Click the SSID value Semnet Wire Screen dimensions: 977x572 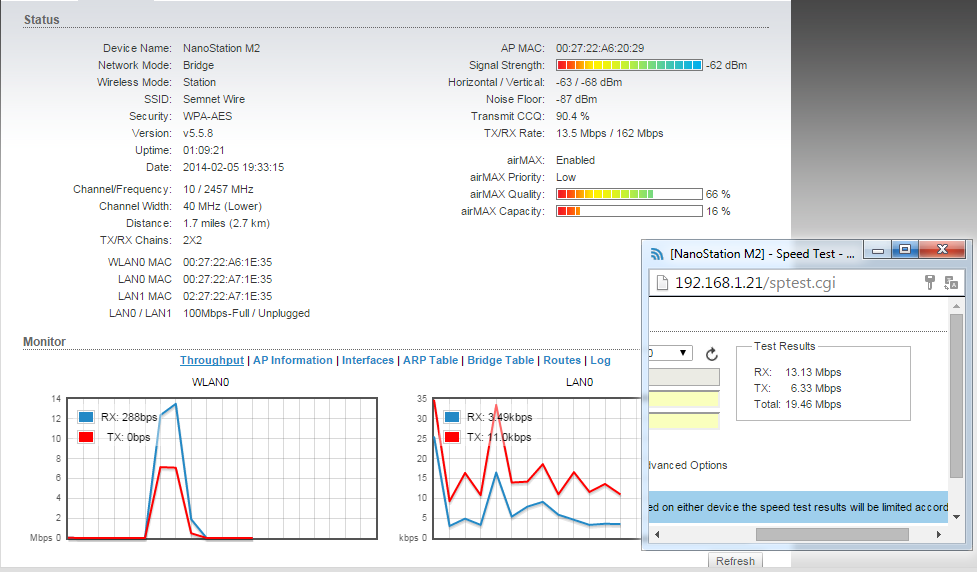click(214, 99)
